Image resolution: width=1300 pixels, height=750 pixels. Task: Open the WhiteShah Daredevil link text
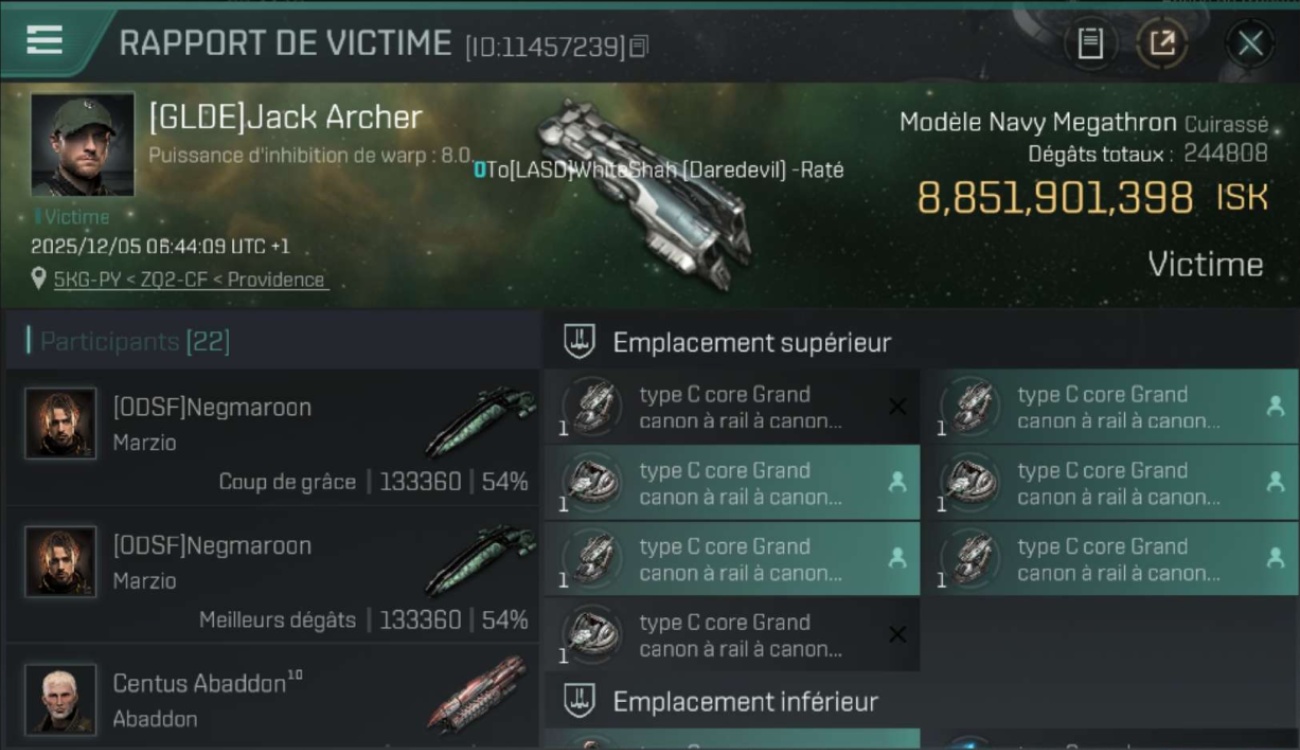(660, 170)
